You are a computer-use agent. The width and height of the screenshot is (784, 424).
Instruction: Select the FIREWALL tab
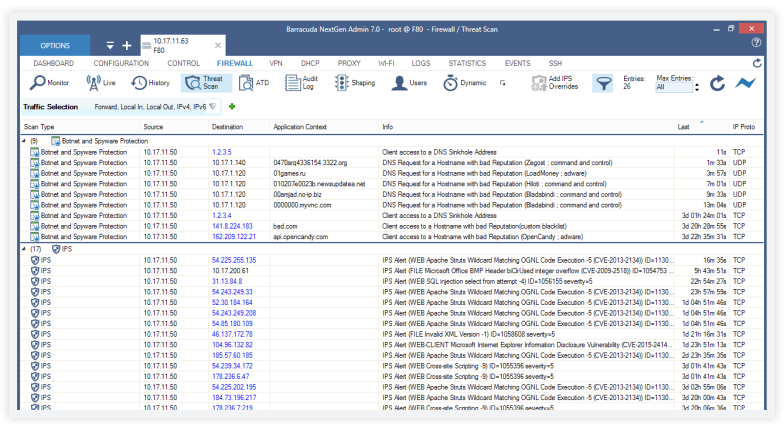point(234,64)
